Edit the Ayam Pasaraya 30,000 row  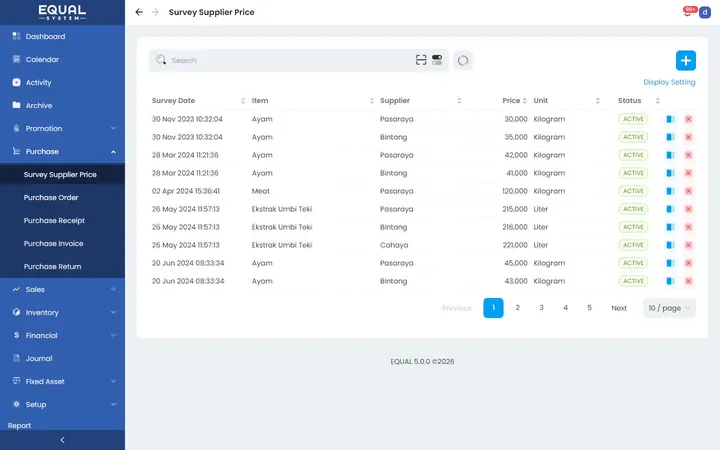(670, 119)
